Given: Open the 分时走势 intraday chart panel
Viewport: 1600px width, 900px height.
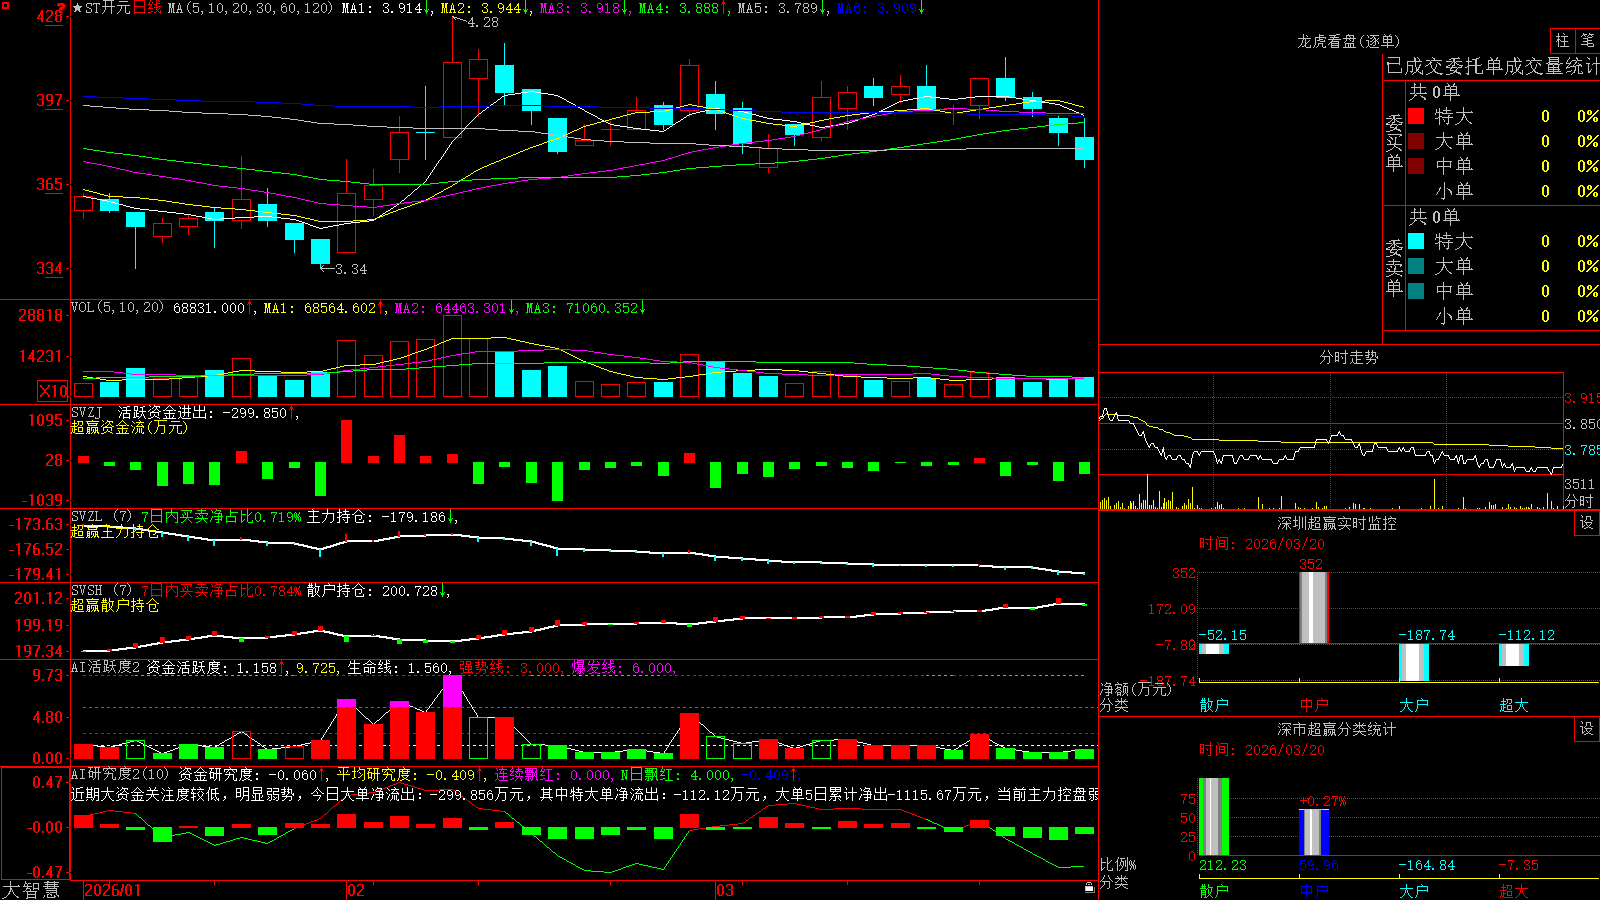Looking at the screenshot, I should coord(1348,357).
